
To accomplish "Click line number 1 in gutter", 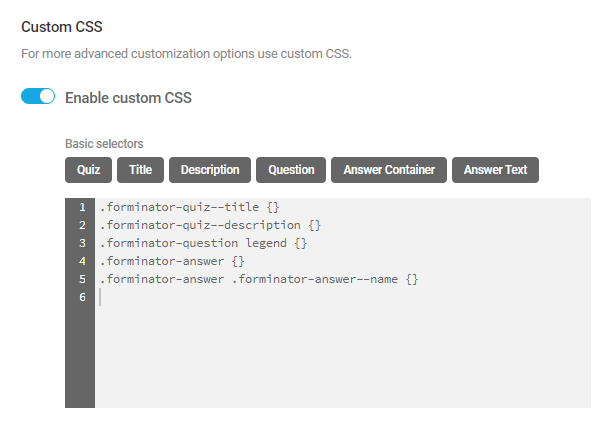I will (82, 207).
